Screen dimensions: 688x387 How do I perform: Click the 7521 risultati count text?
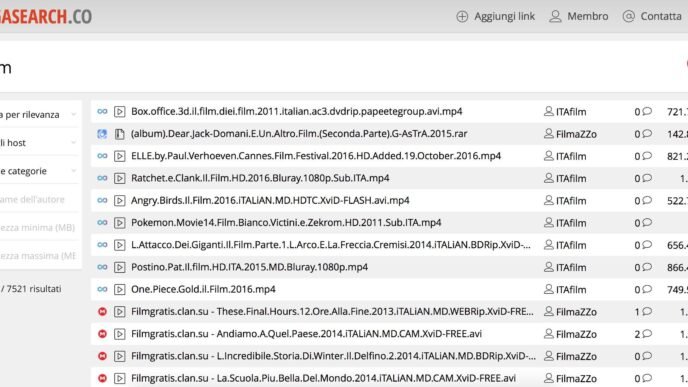pyautogui.click(x=31, y=289)
